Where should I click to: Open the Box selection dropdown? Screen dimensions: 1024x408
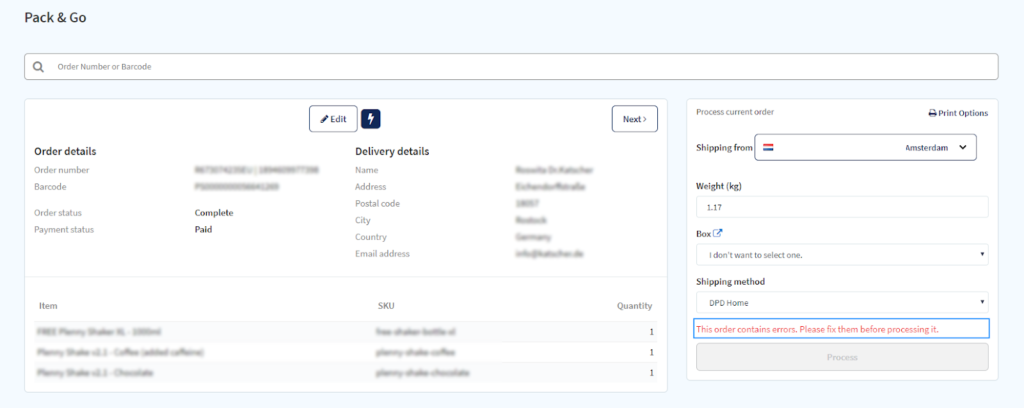point(842,255)
